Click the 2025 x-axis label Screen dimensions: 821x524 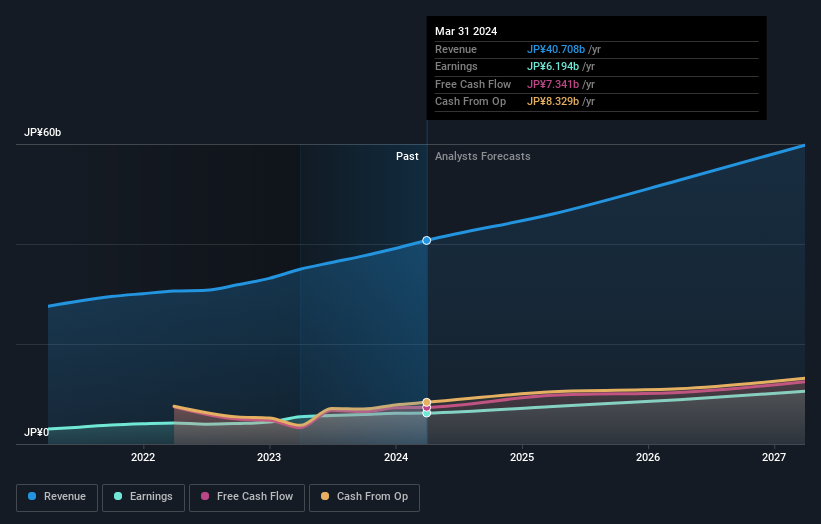[522, 457]
